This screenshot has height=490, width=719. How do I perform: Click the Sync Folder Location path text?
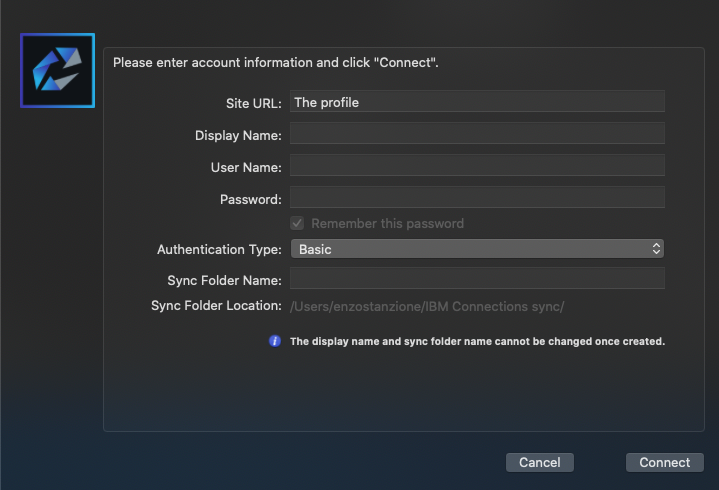click(x=427, y=307)
